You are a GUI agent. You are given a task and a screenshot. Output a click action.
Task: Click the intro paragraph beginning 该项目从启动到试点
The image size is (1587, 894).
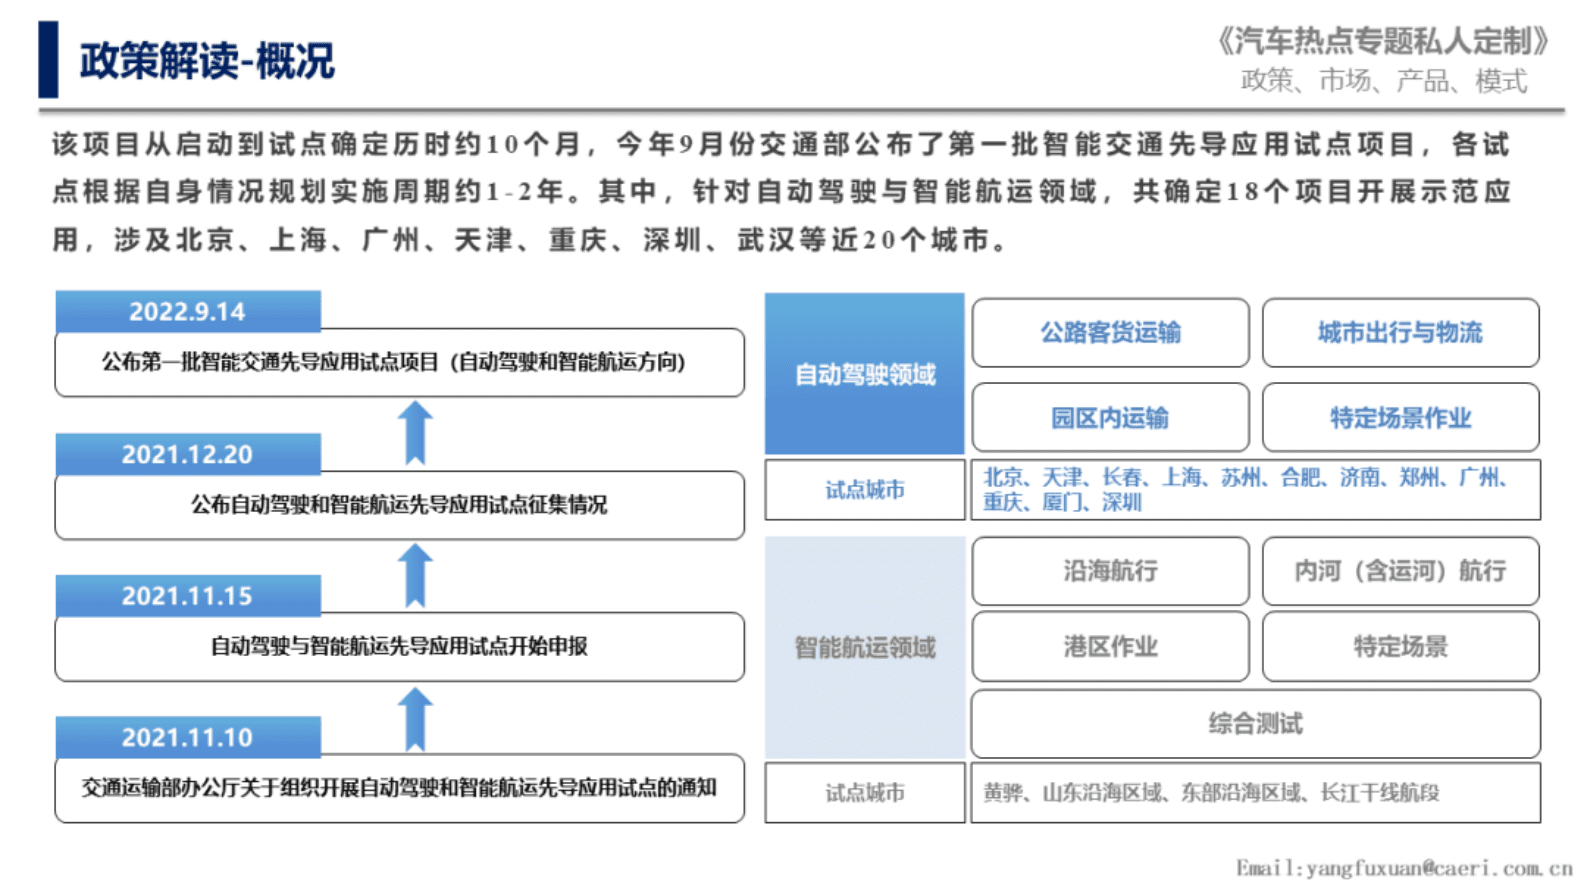pos(781,192)
